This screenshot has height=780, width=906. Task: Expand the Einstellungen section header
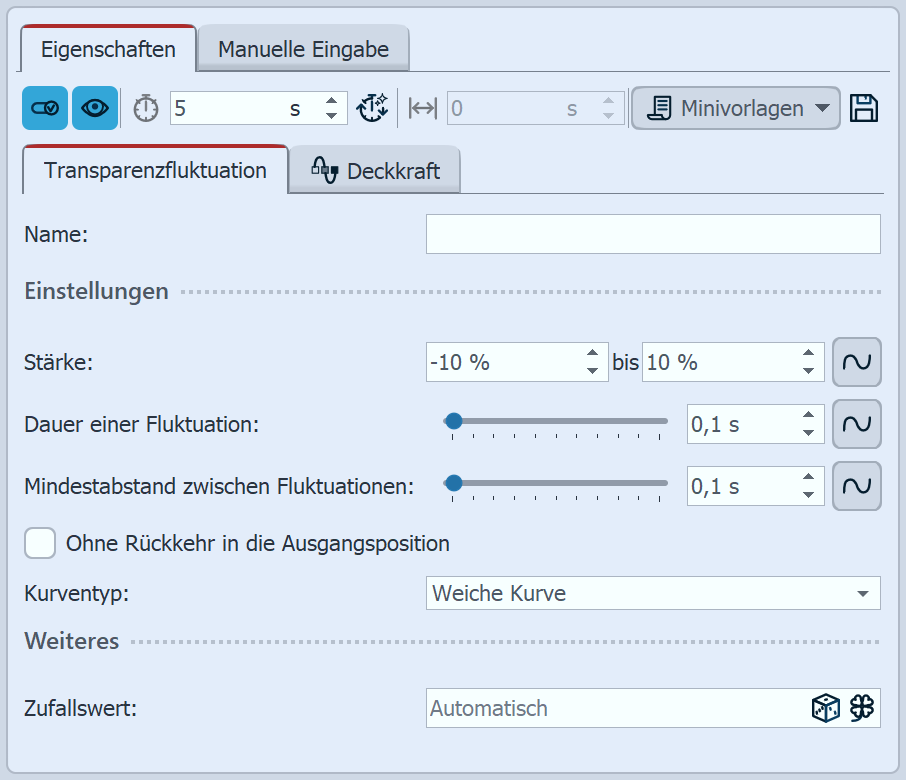click(x=94, y=291)
